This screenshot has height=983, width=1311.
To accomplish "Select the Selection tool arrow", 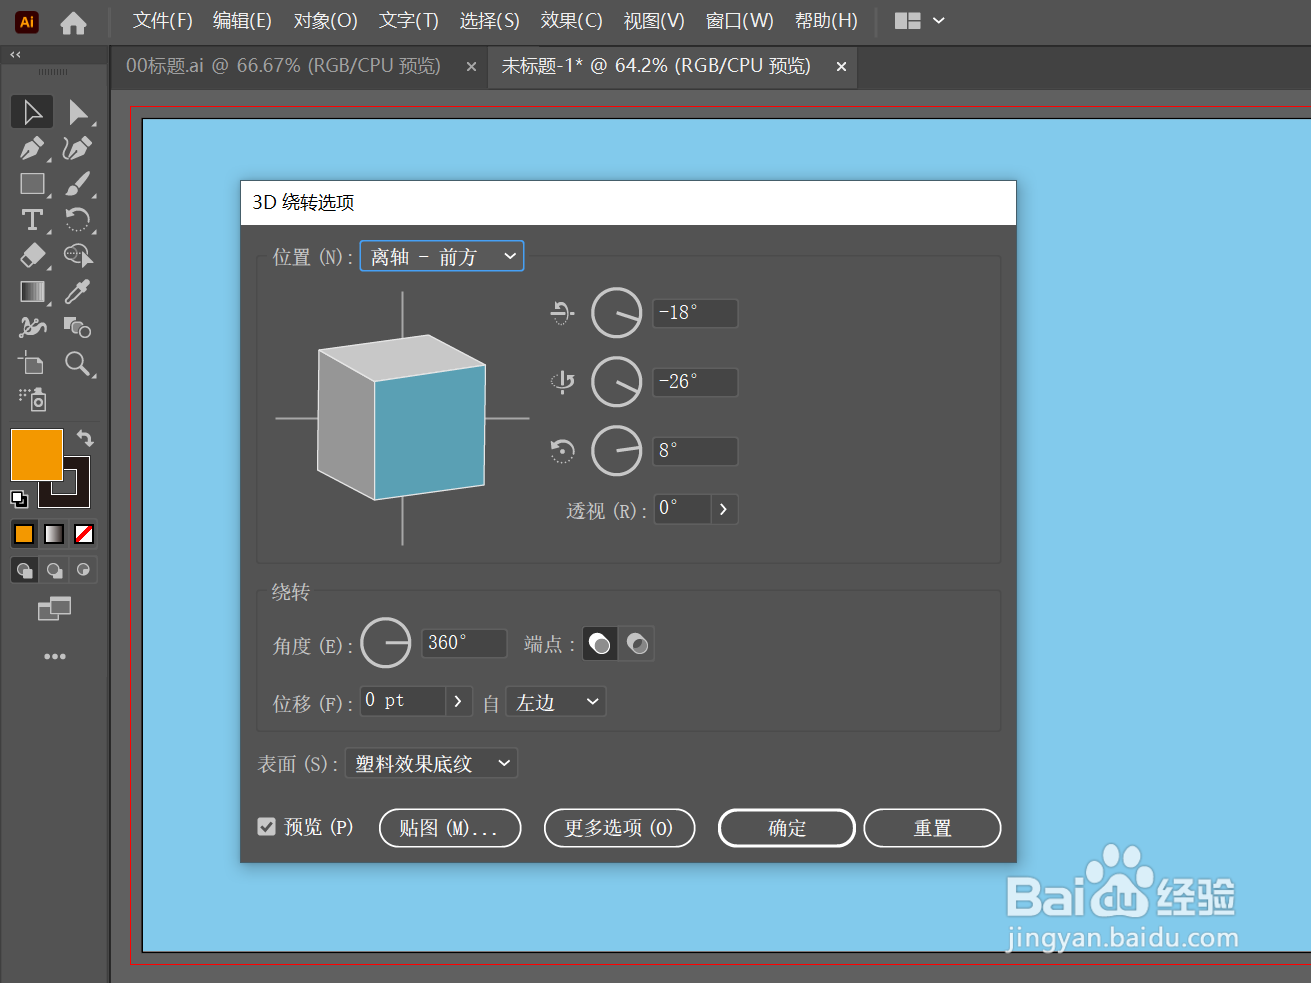I will (x=32, y=112).
